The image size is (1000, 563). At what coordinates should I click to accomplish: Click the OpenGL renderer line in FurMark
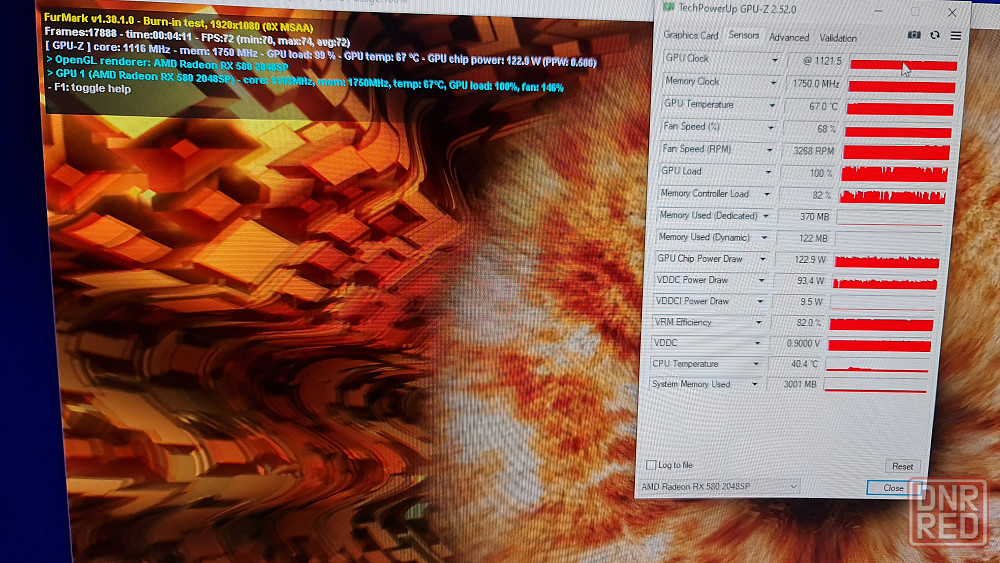(x=167, y=63)
